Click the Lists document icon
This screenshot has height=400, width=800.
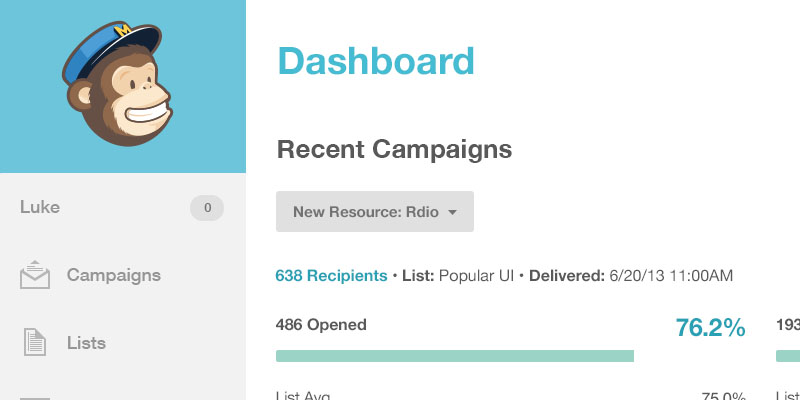click(35, 343)
